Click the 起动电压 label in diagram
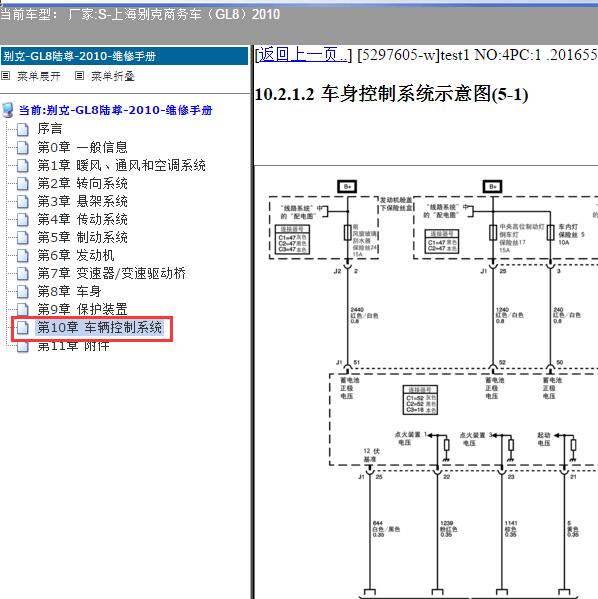Viewport: 598px width, 599px height. 544,439
